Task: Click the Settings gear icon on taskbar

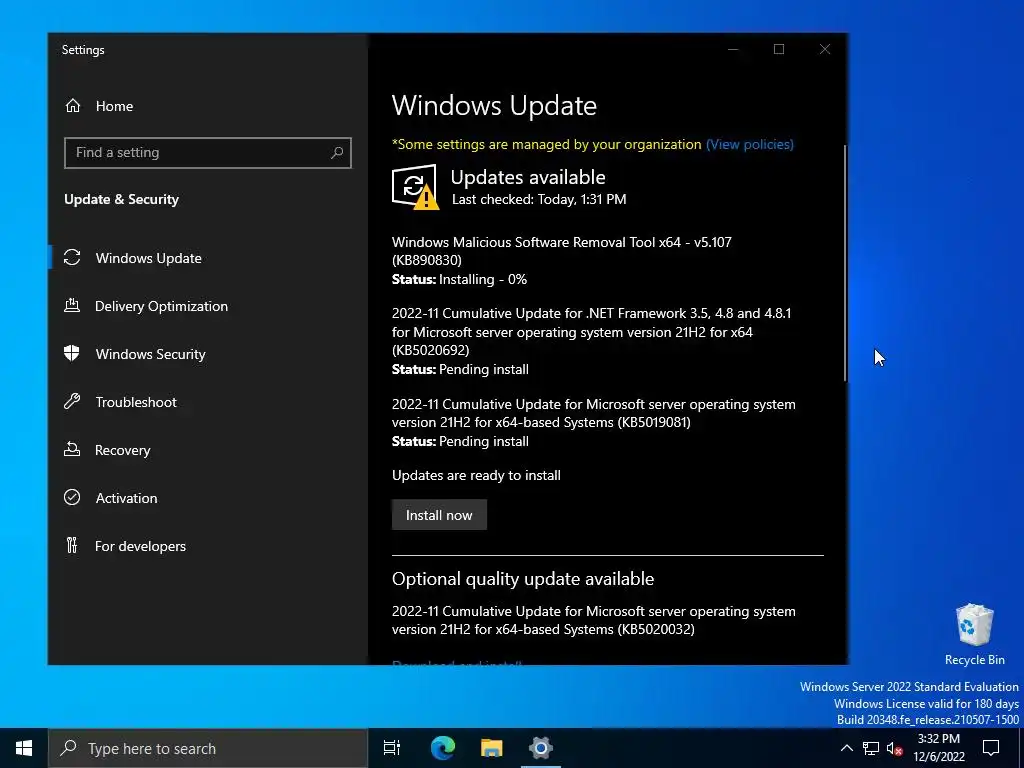Action: point(541,748)
